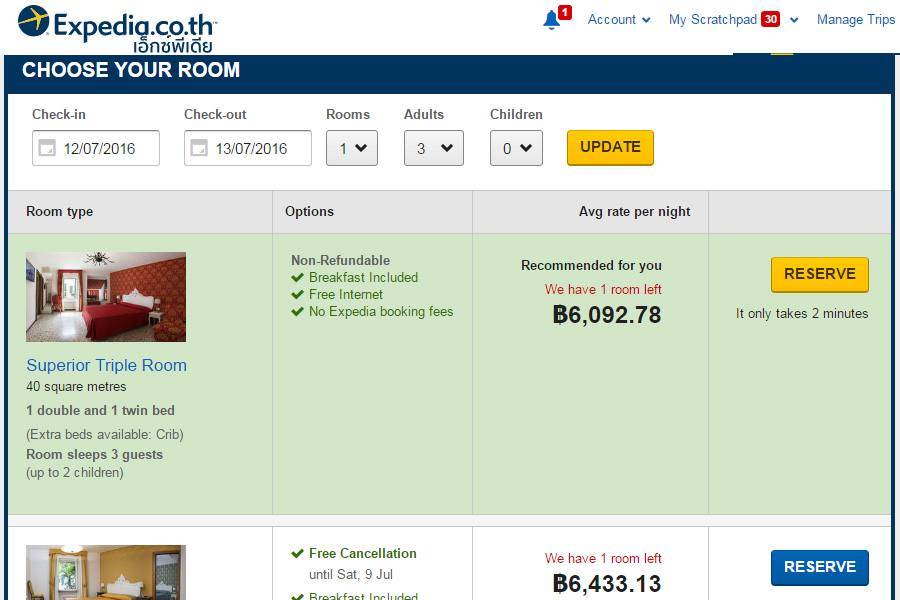Click the Scratchpad red count badge
This screenshot has height=600, width=900.
770,19
